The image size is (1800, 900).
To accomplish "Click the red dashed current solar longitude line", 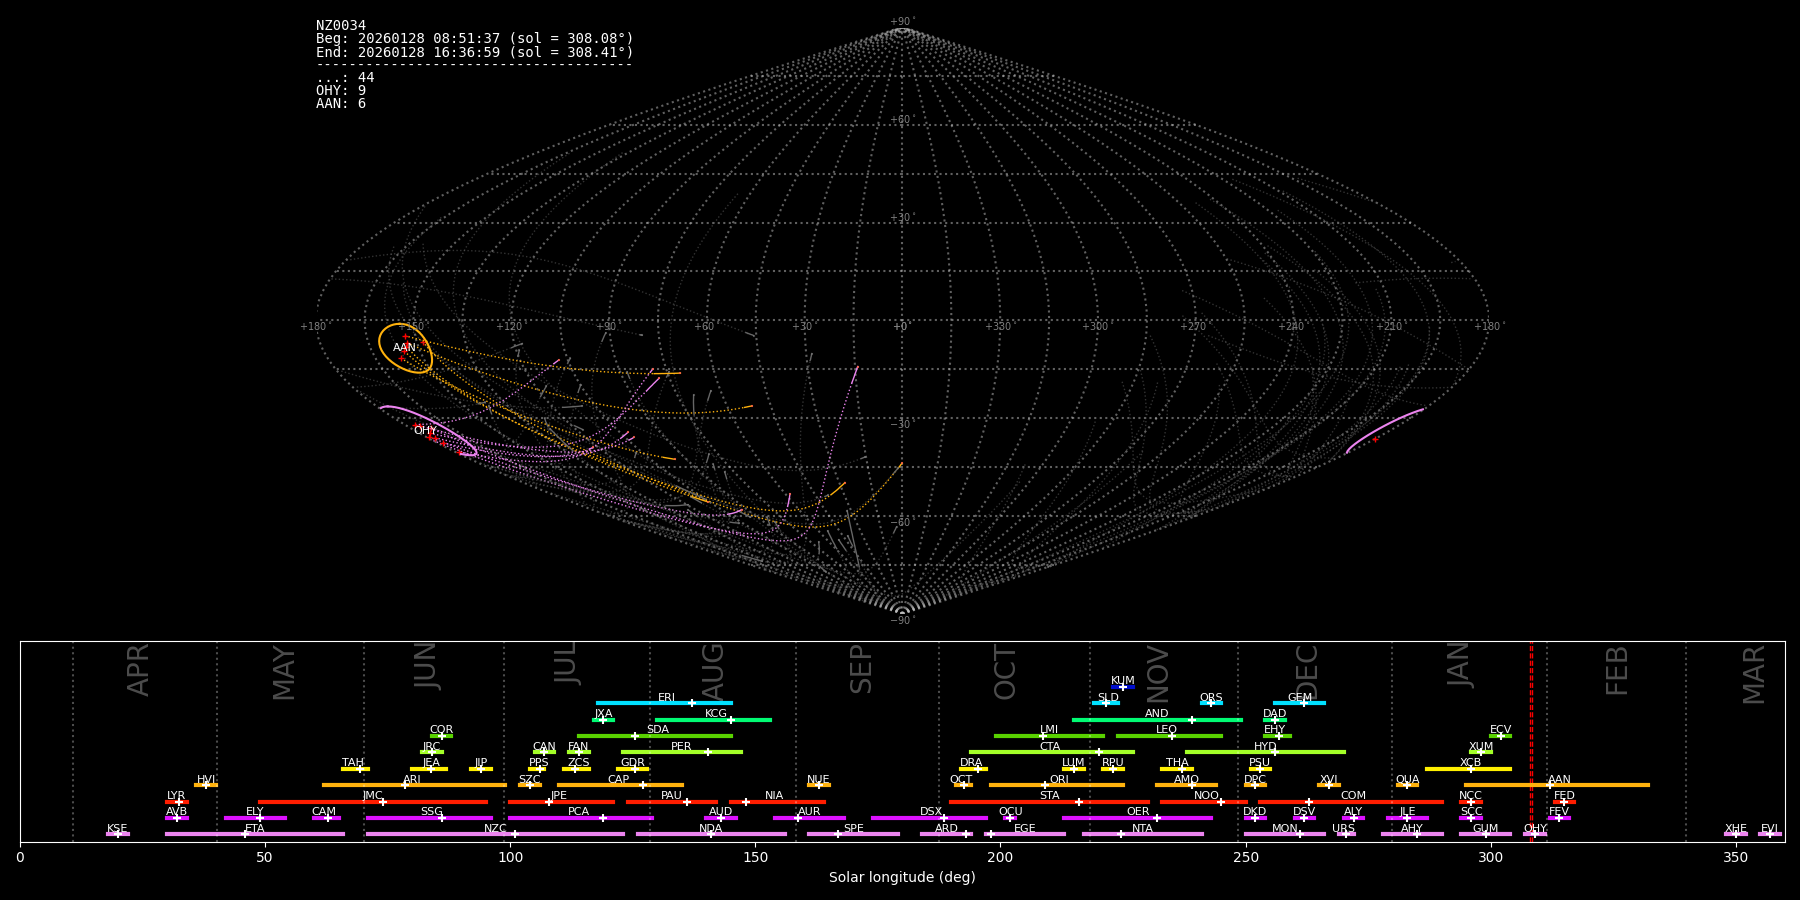I will coord(1531,741).
